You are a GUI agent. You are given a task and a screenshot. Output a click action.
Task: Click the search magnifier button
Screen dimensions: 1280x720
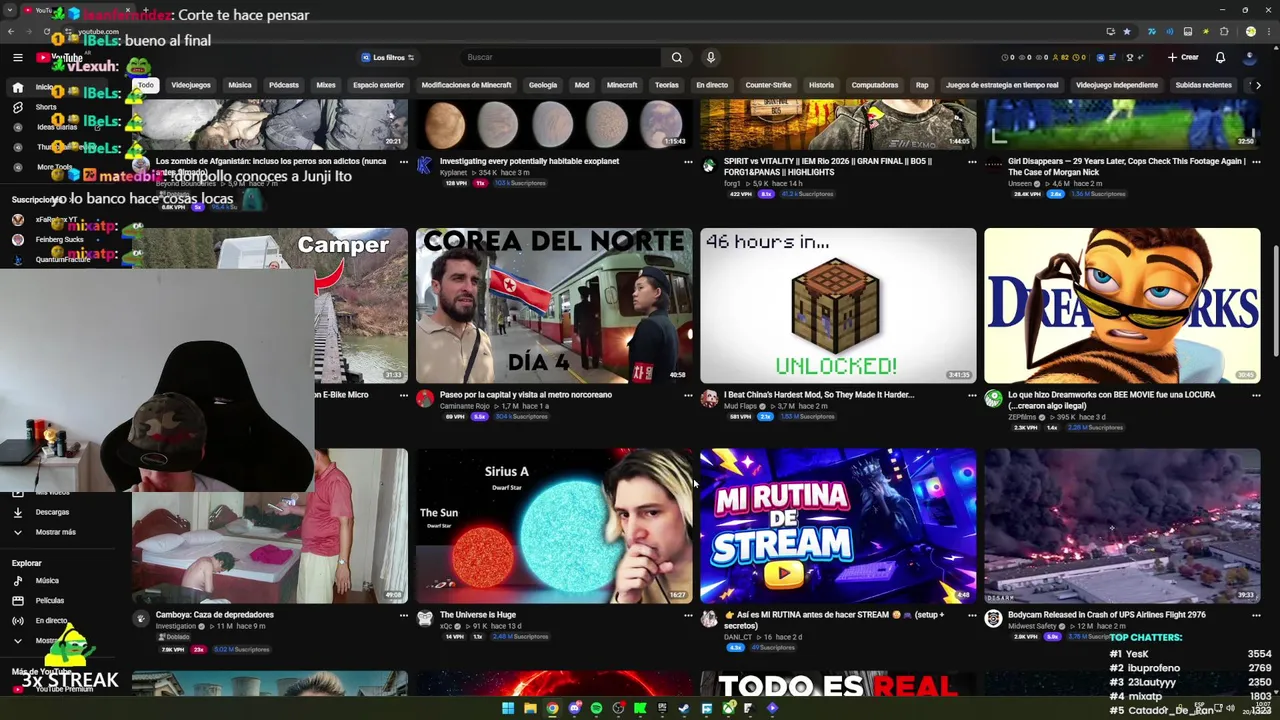677,57
